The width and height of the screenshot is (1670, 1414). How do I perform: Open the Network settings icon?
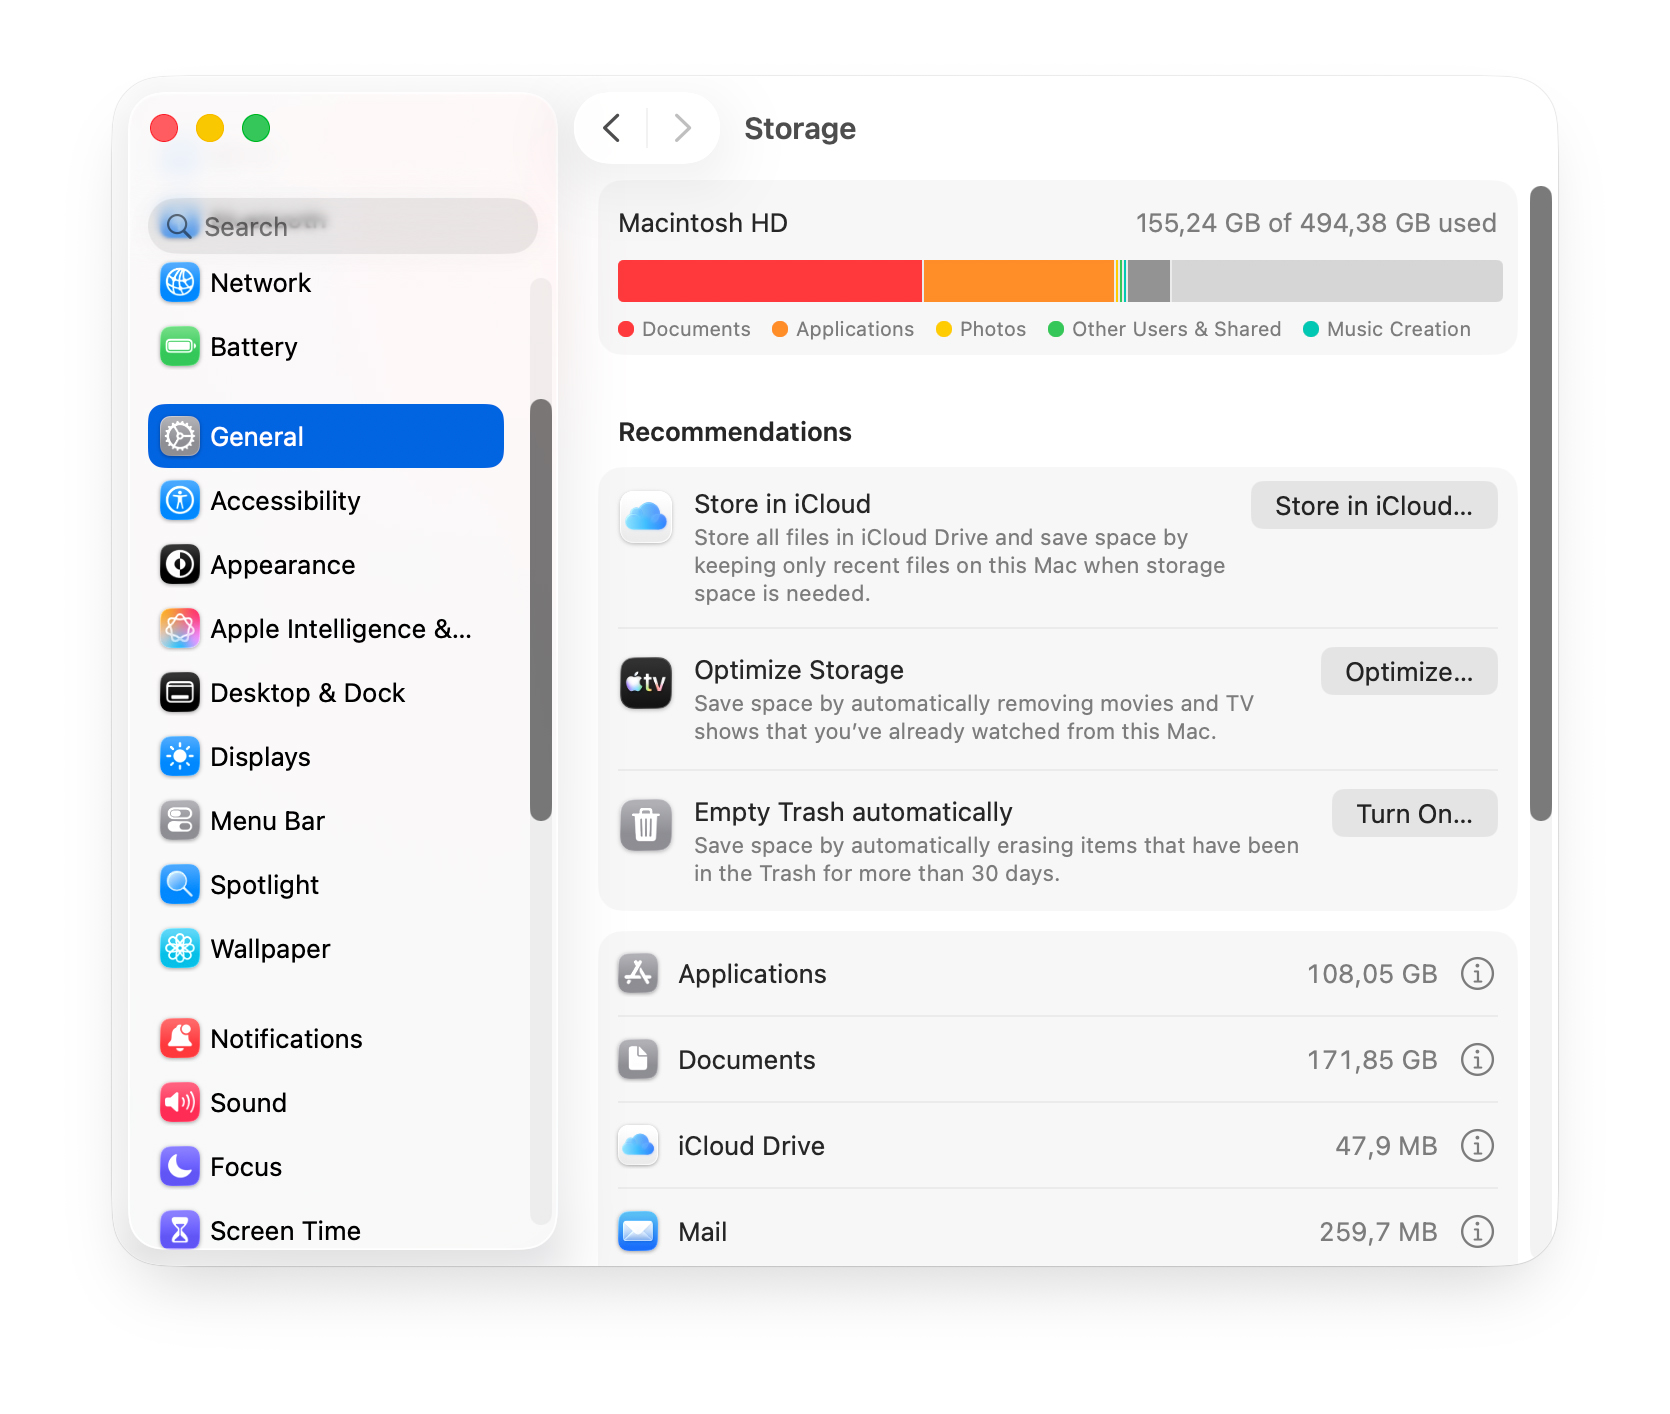coord(180,283)
